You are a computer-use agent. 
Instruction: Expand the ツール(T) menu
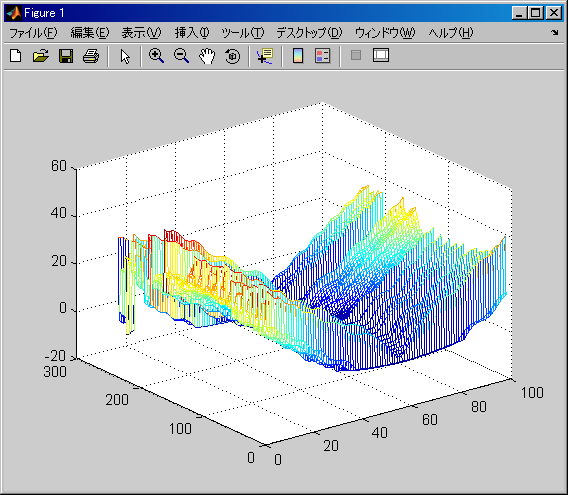click(243, 33)
